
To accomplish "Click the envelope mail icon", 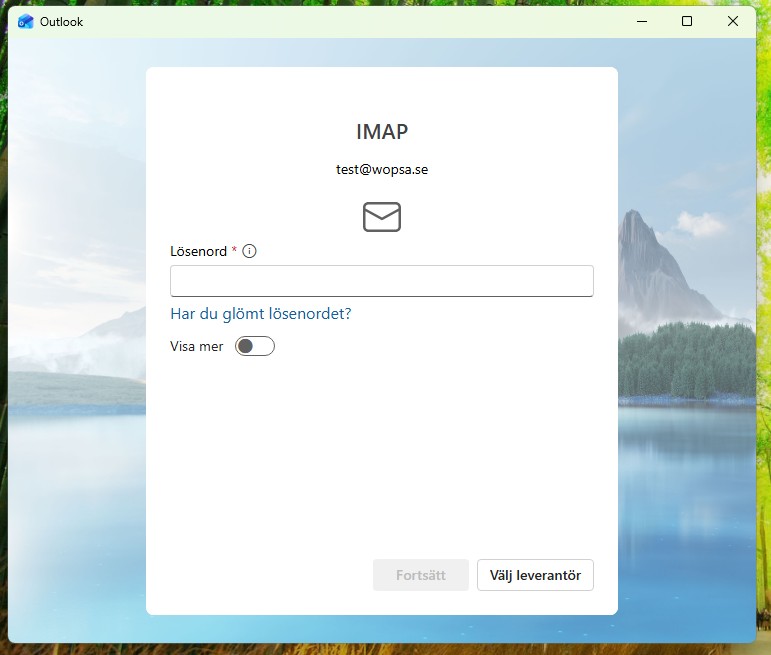I will (x=382, y=217).
